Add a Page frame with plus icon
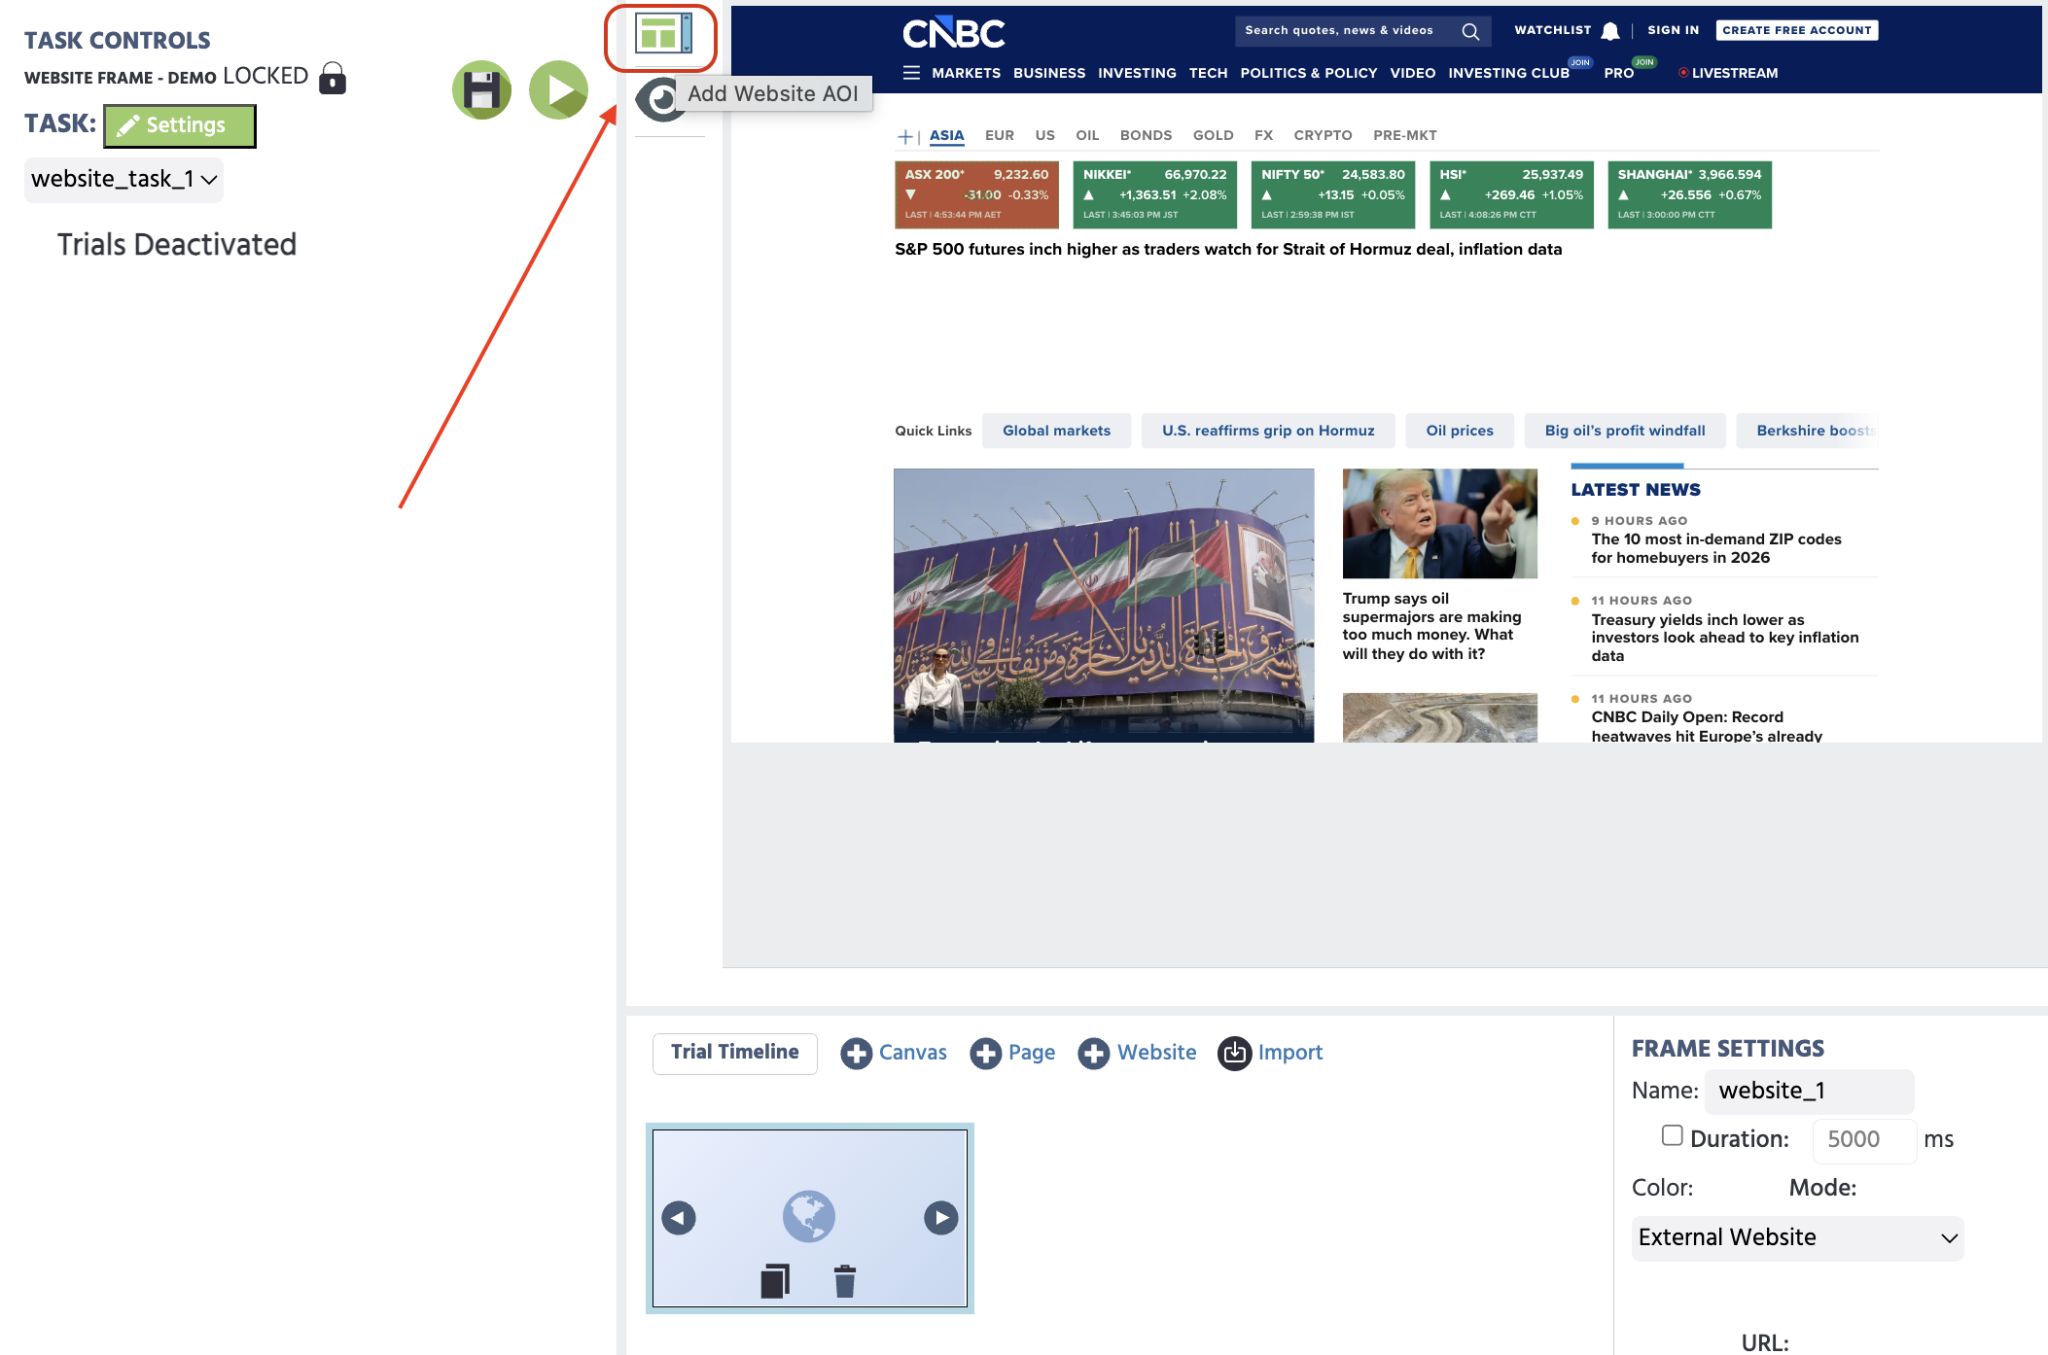Screen dimensions: 2048x1355 click(986, 1053)
